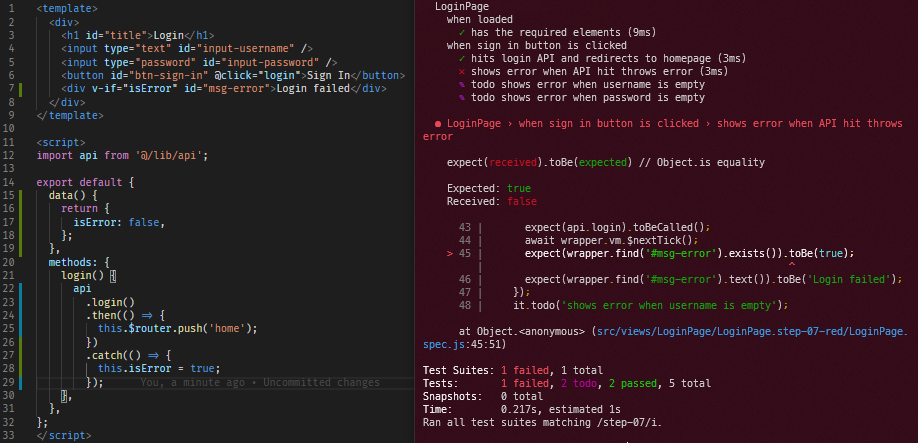Click the "when loaded" describe line
The image size is (918, 443).
pos(479,19)
